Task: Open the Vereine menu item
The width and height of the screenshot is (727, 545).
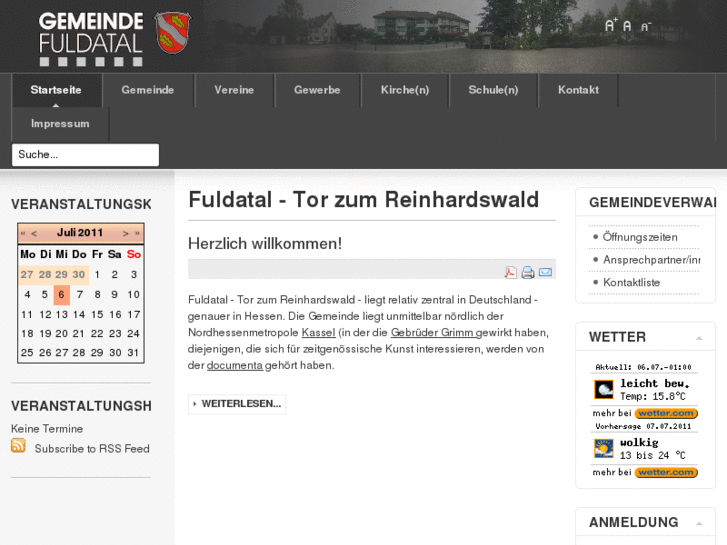Action: point(234,90)
